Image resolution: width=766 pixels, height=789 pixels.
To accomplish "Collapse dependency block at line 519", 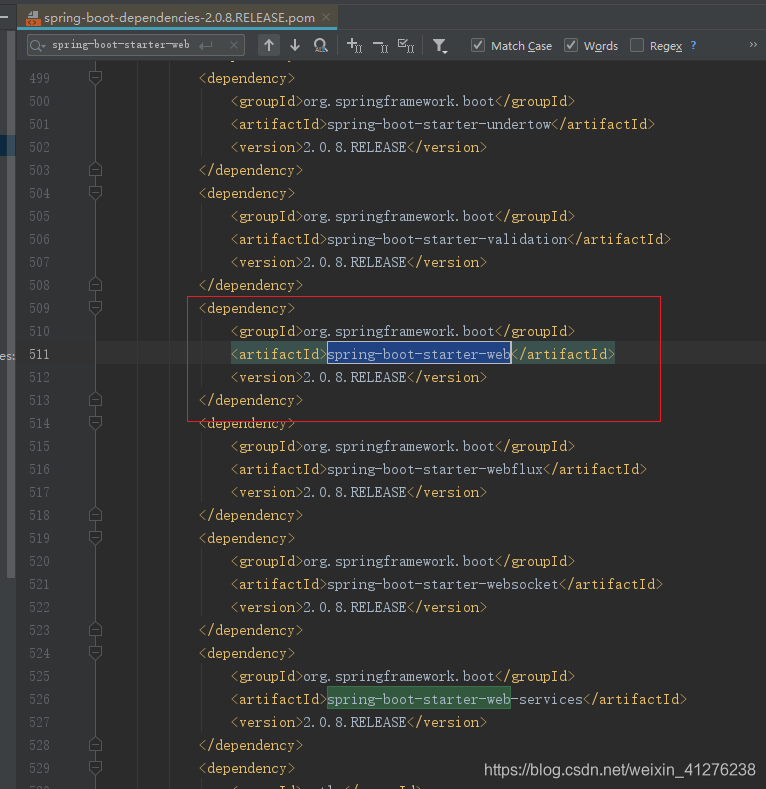I will (96, 537).
